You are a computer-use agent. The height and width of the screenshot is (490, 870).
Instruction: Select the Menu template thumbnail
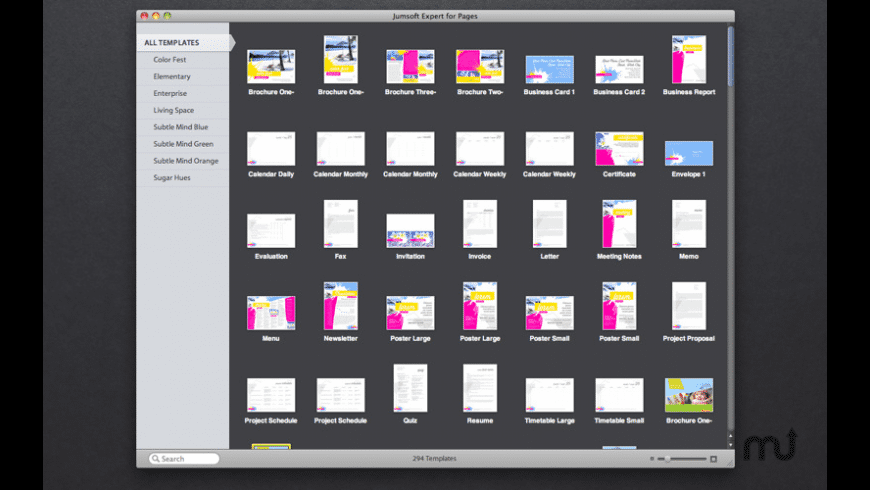pos(271,313)
